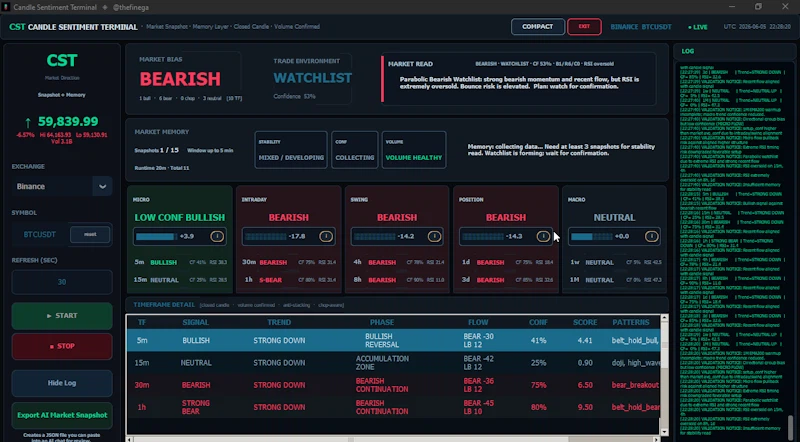
Task: Click the log panel scrollbar thumb
Action: tap(791, 427)
